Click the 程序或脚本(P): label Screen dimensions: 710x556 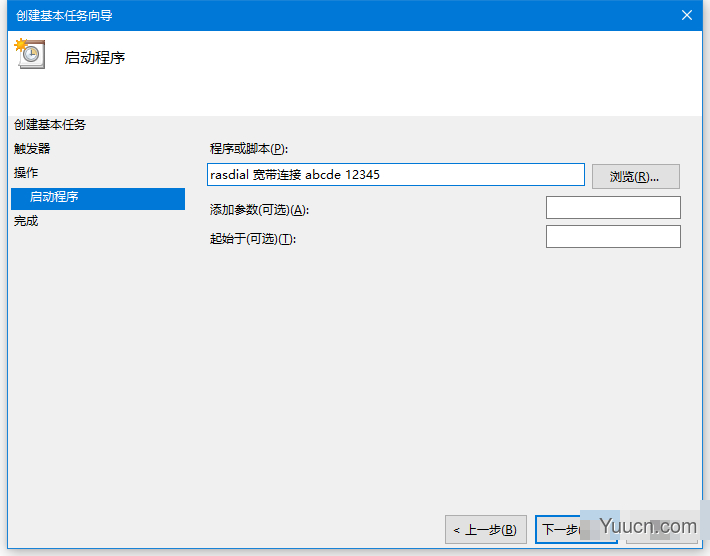pos(249,149)
